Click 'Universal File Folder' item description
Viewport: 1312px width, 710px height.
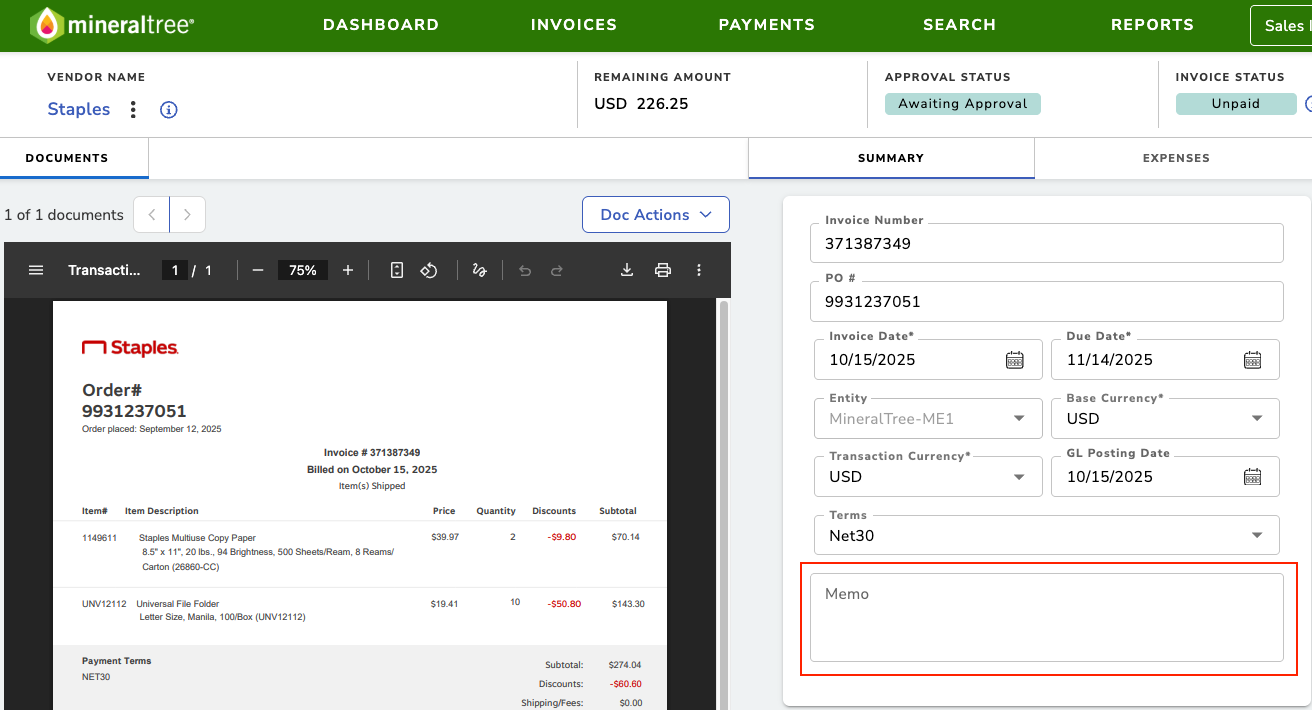tap(177, 604)
